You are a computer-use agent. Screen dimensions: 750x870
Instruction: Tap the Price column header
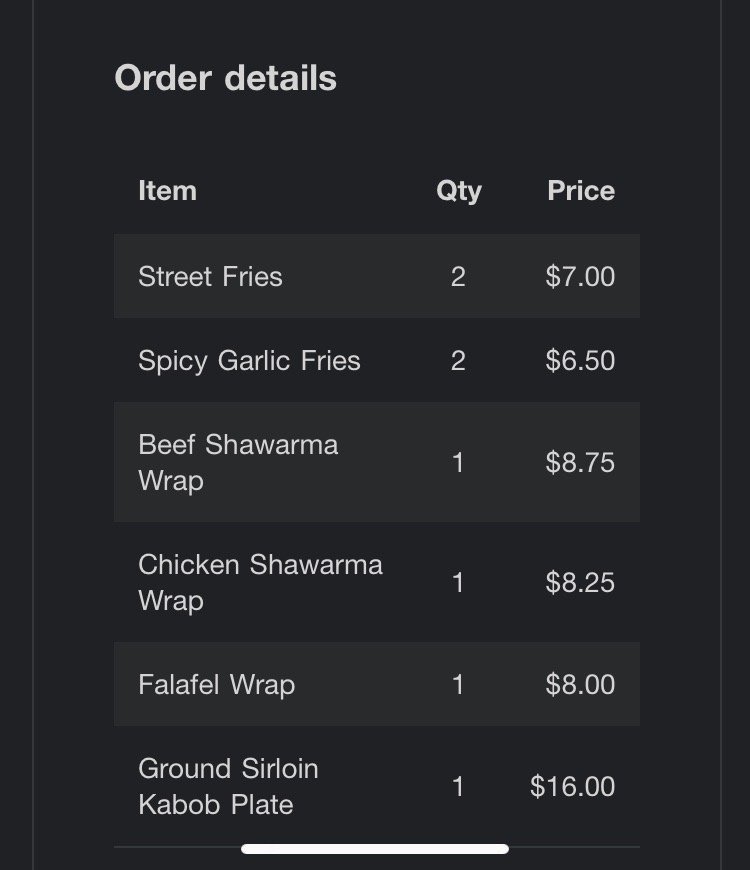point(580,191)
